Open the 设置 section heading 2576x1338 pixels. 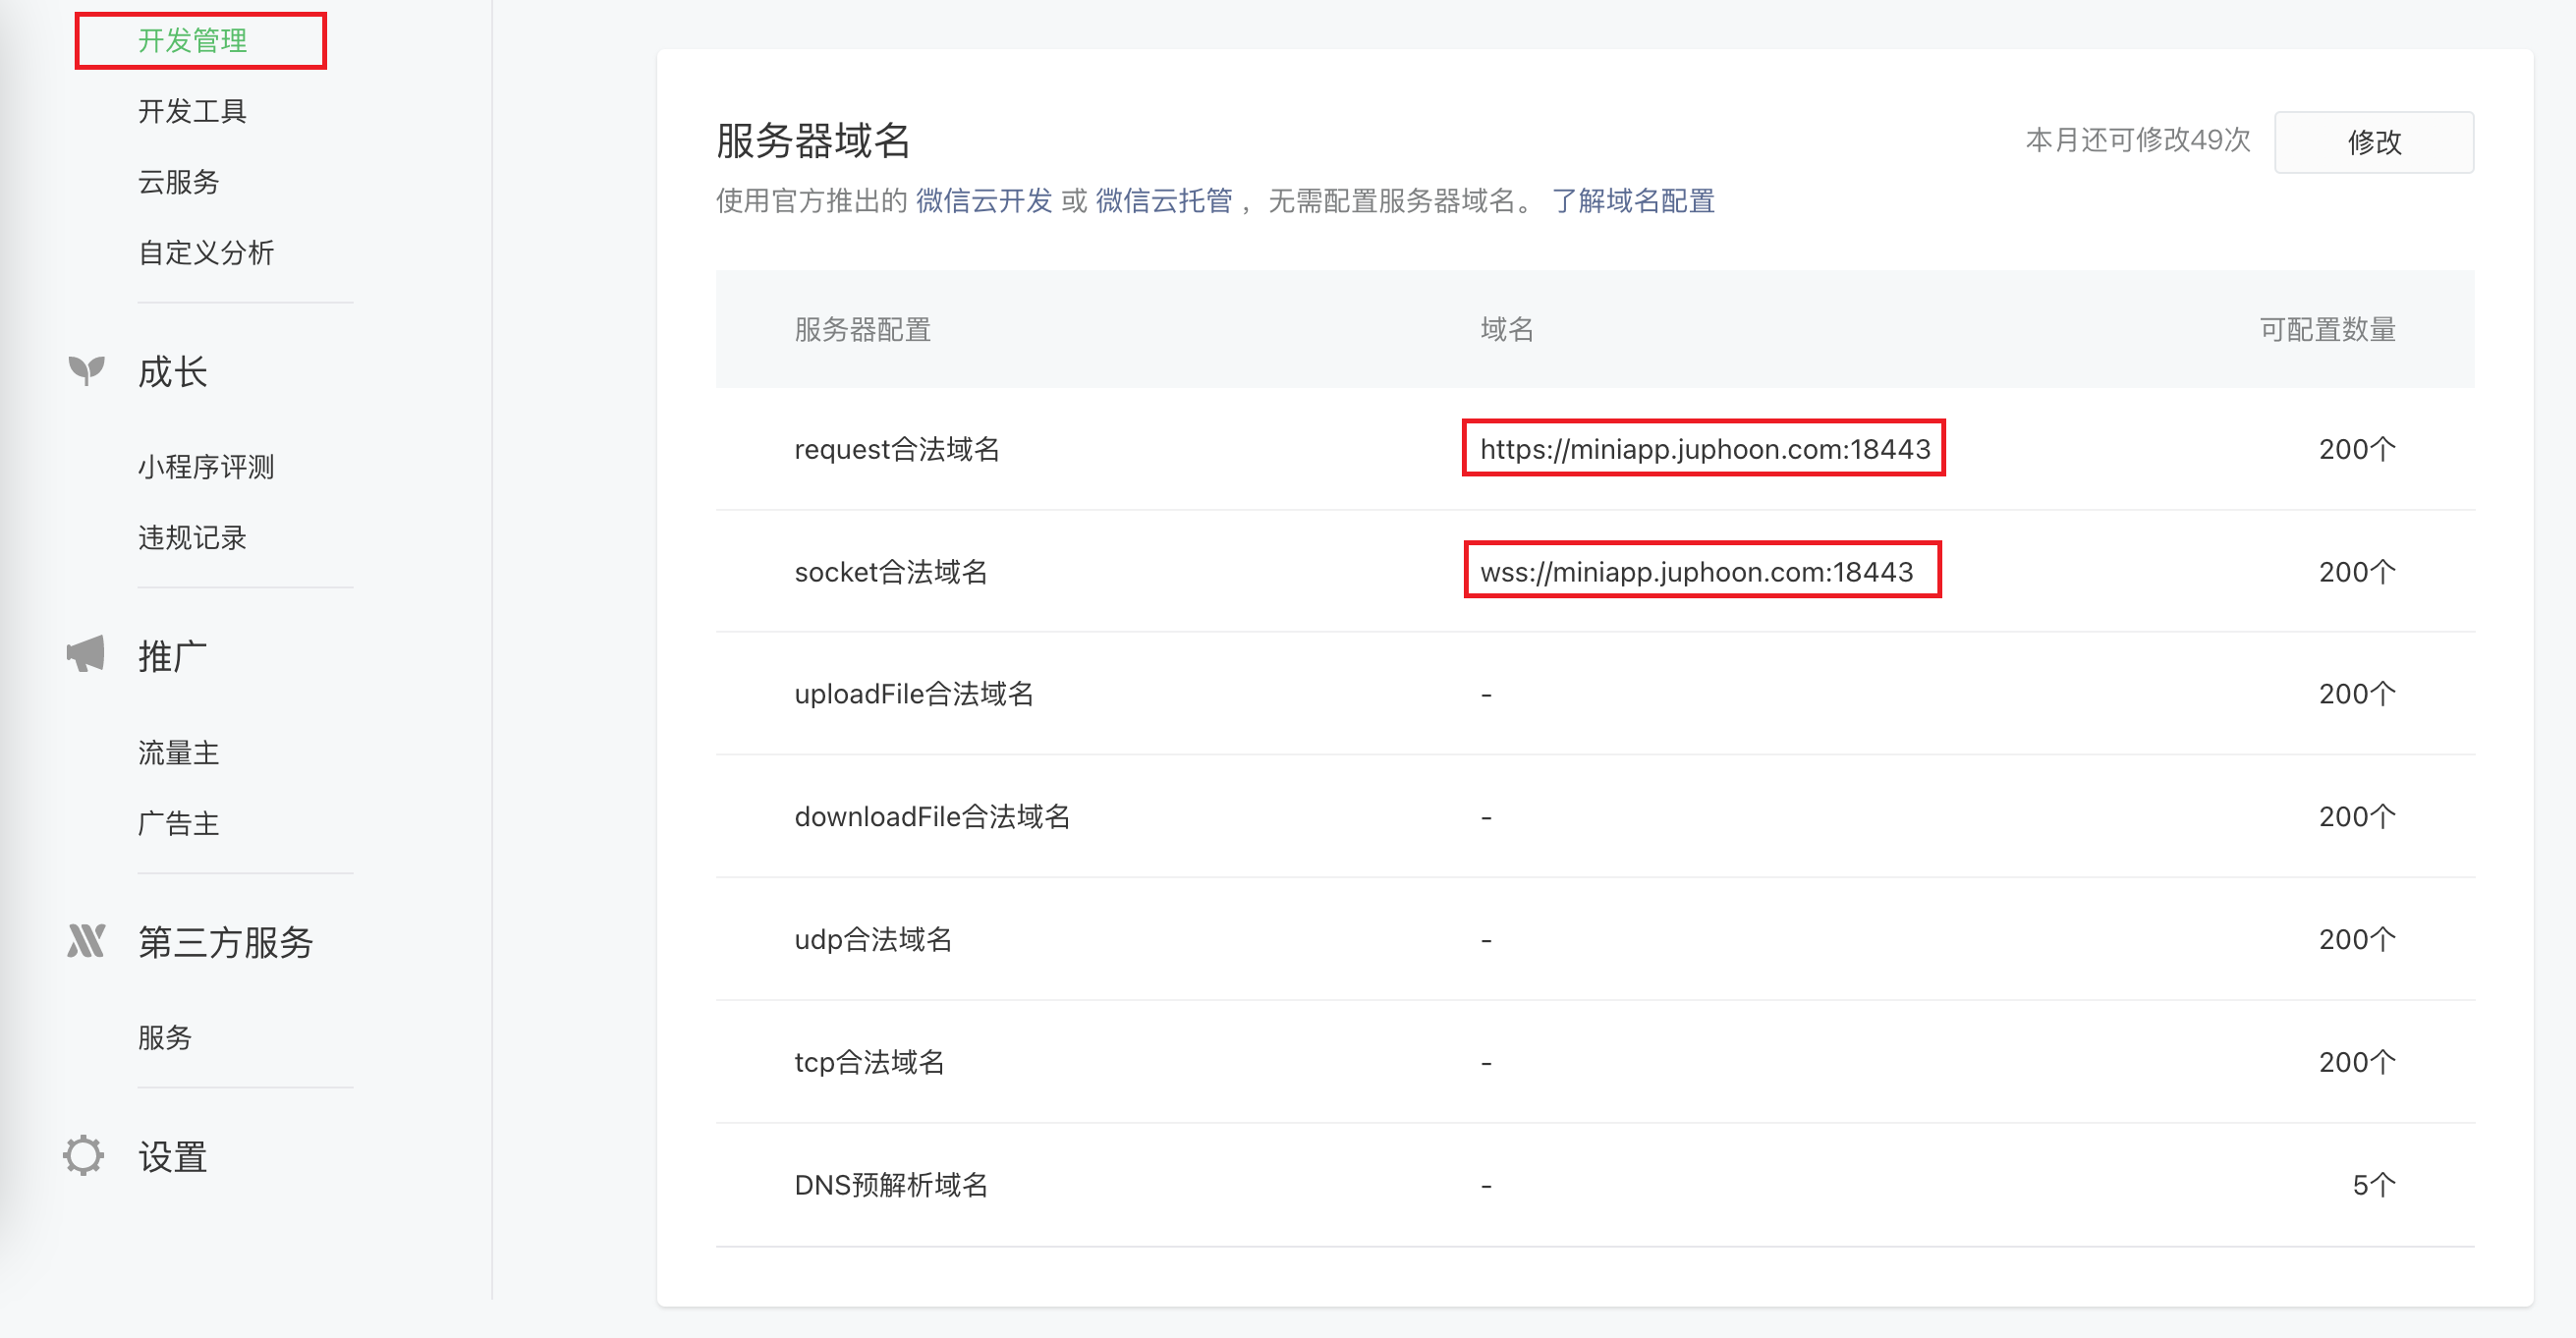pos(172,1157)
